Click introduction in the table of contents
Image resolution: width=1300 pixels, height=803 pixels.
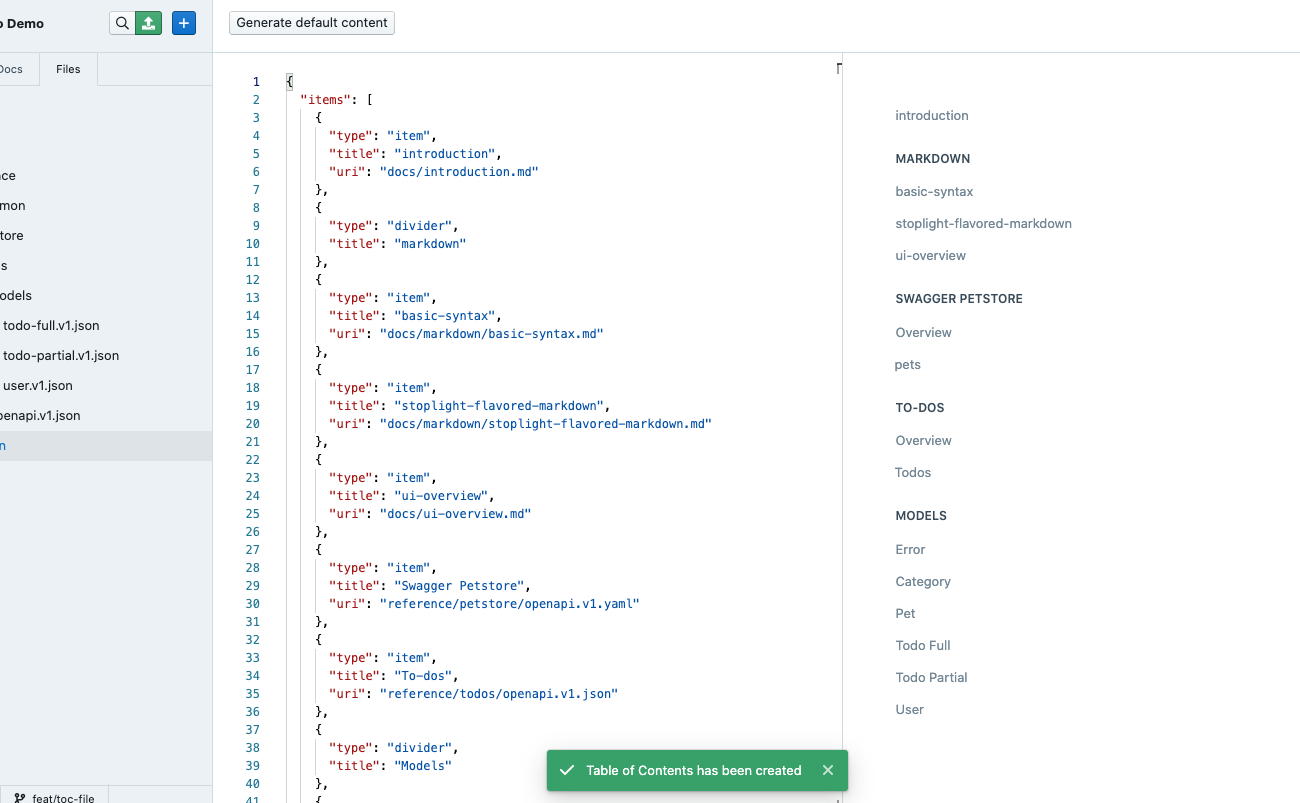931,115
